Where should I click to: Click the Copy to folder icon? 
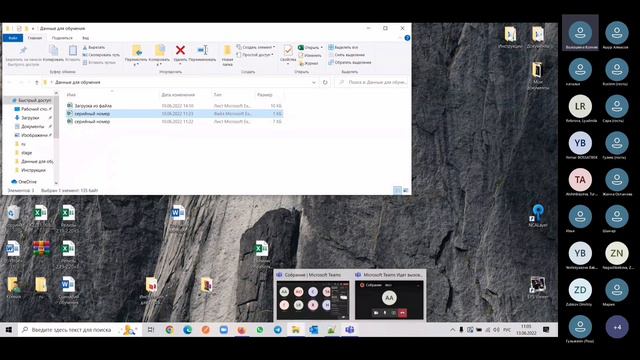coord(159,51)
